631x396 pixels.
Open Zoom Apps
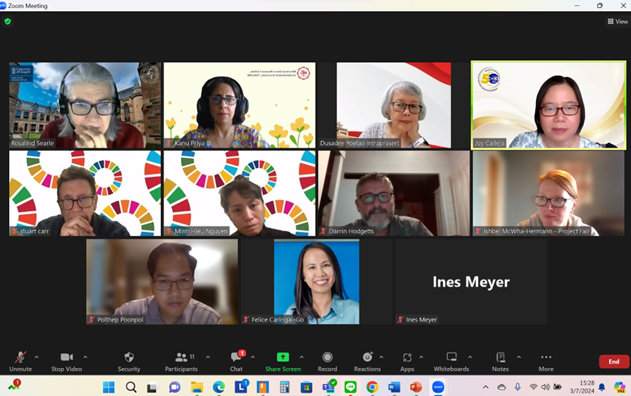point(407,361)
